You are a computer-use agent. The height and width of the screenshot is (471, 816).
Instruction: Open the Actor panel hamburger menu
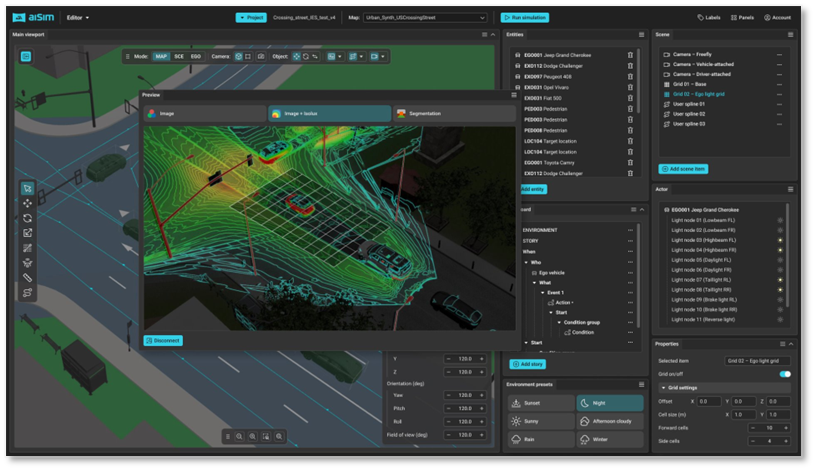click(790, 189)
